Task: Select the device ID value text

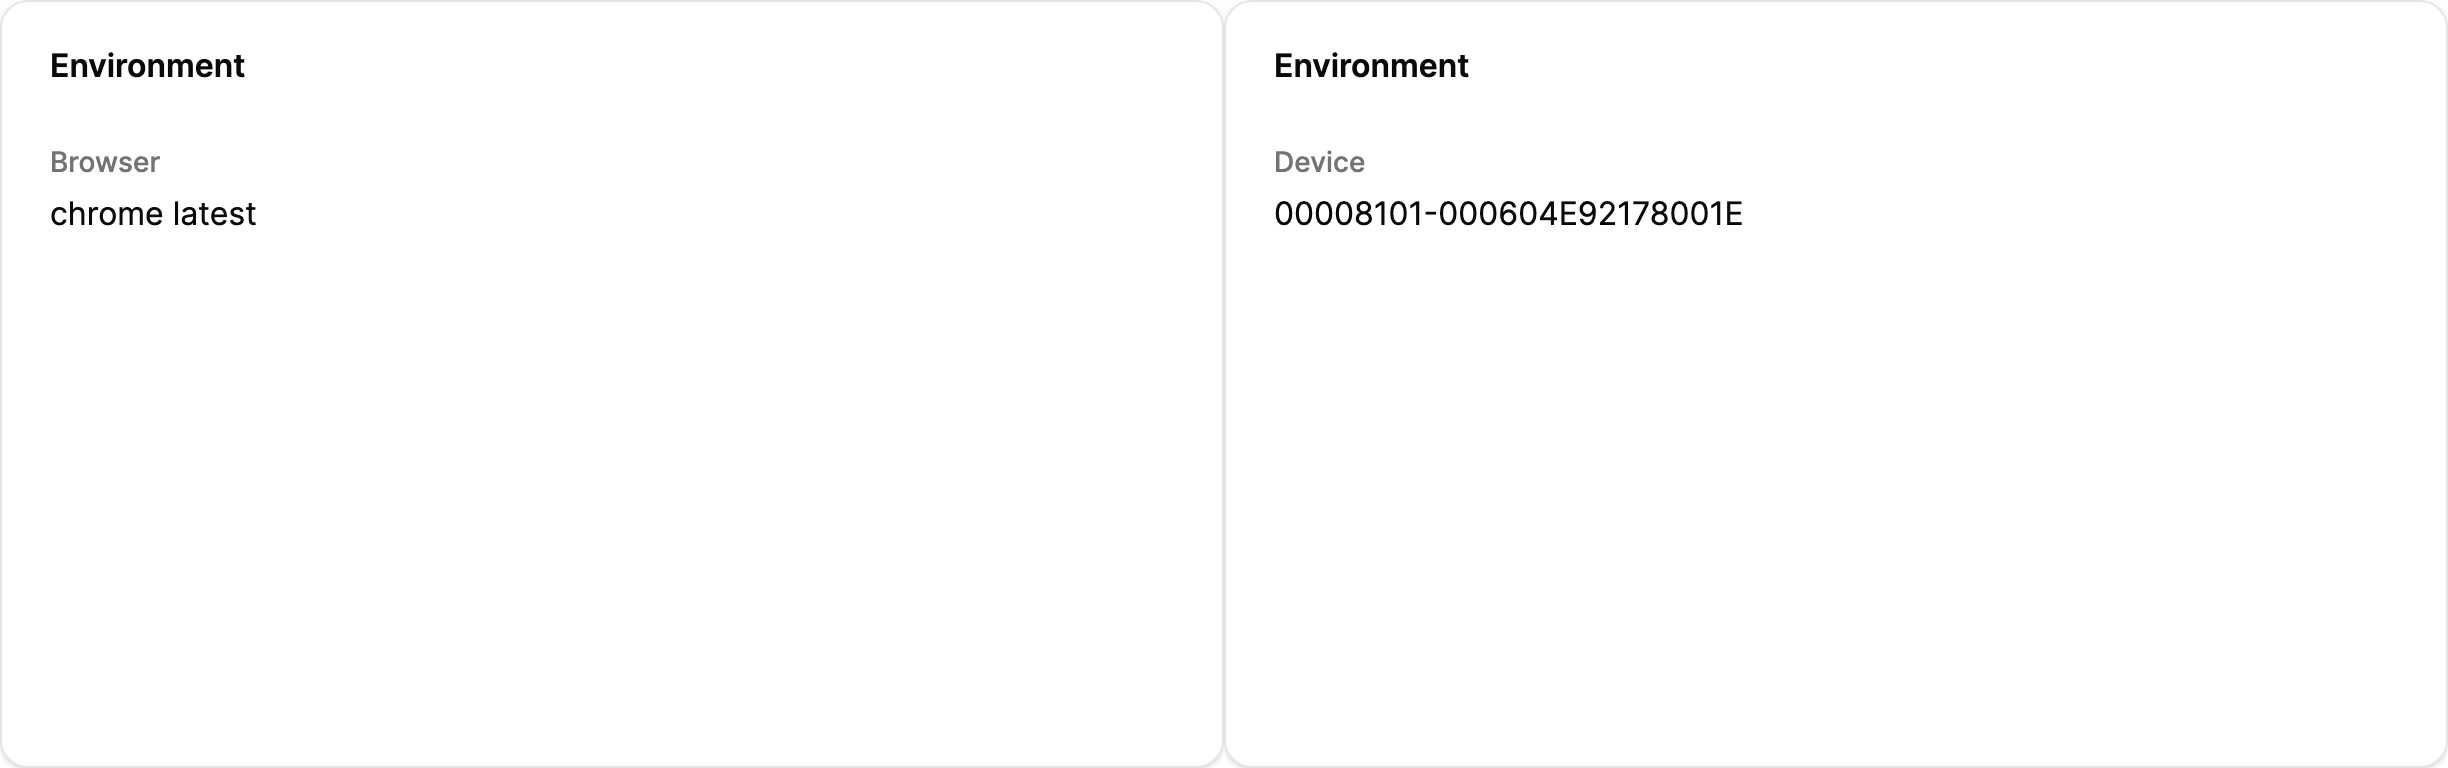Action: click(x=1507, y=214)
